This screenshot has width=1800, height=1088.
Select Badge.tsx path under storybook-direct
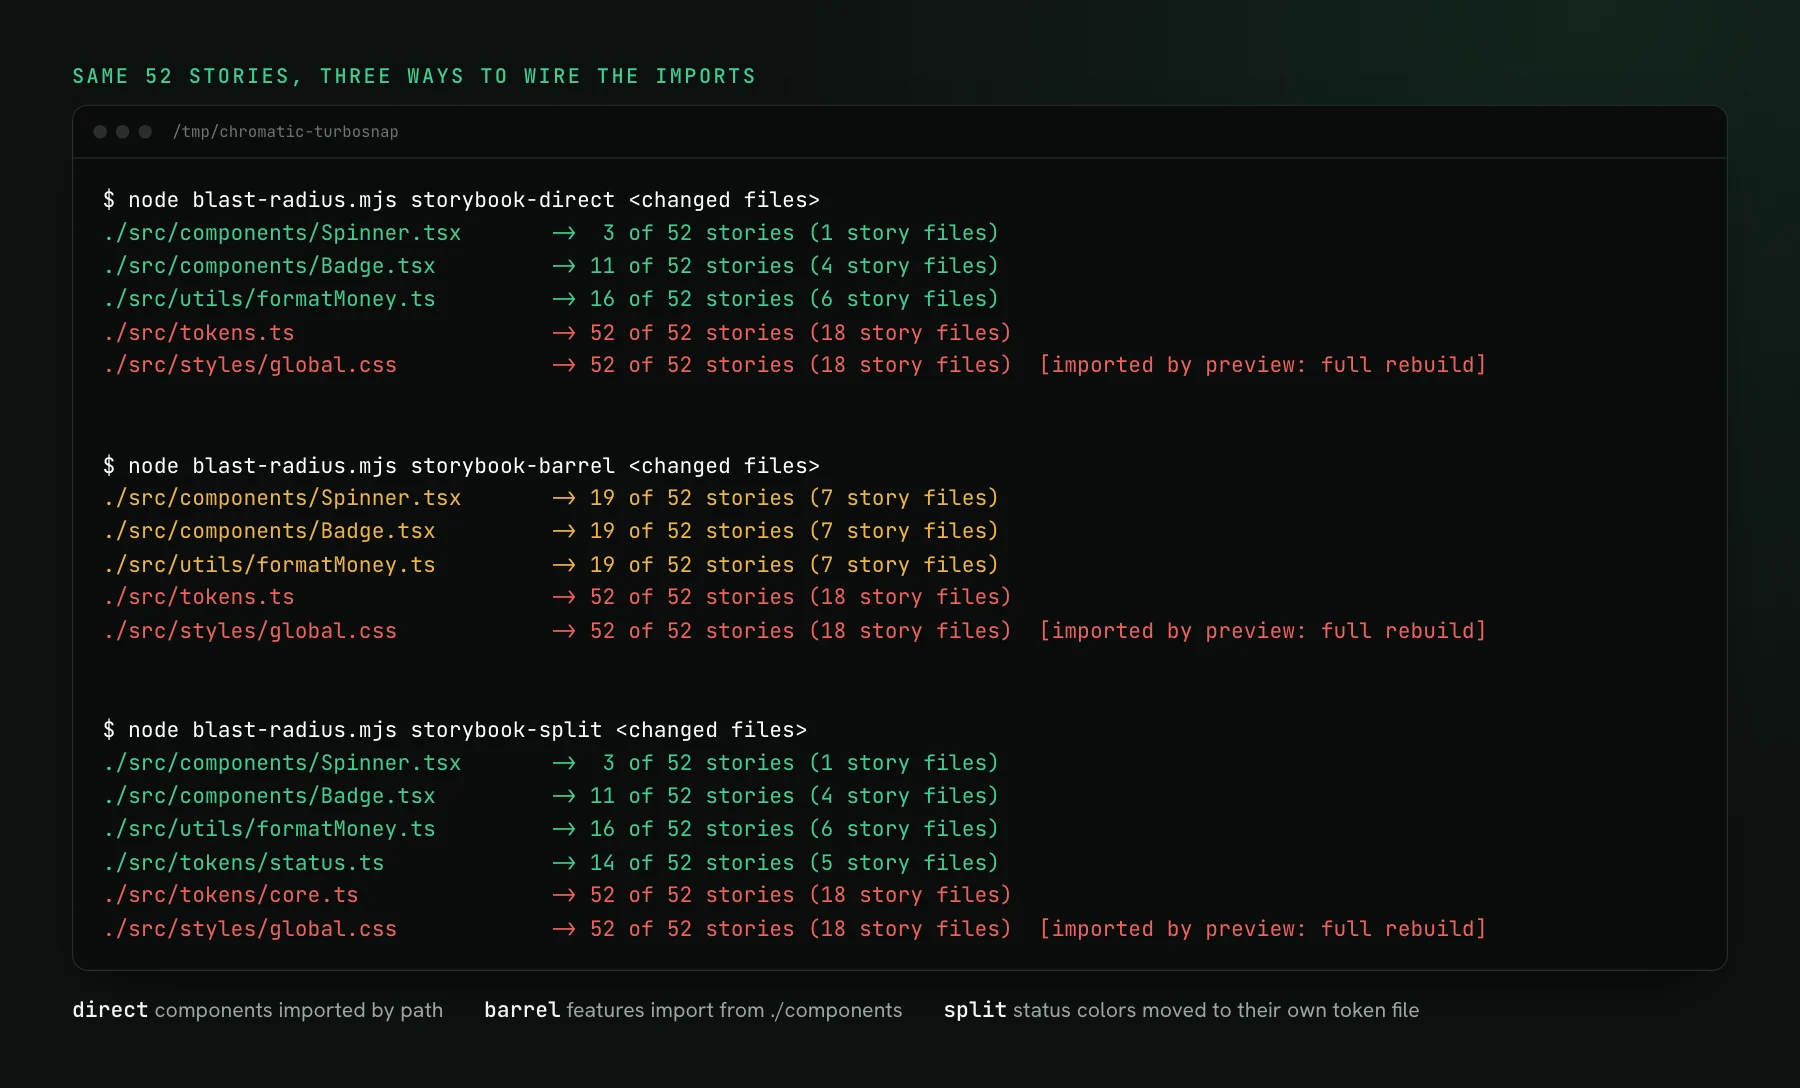tap(269, 266)
